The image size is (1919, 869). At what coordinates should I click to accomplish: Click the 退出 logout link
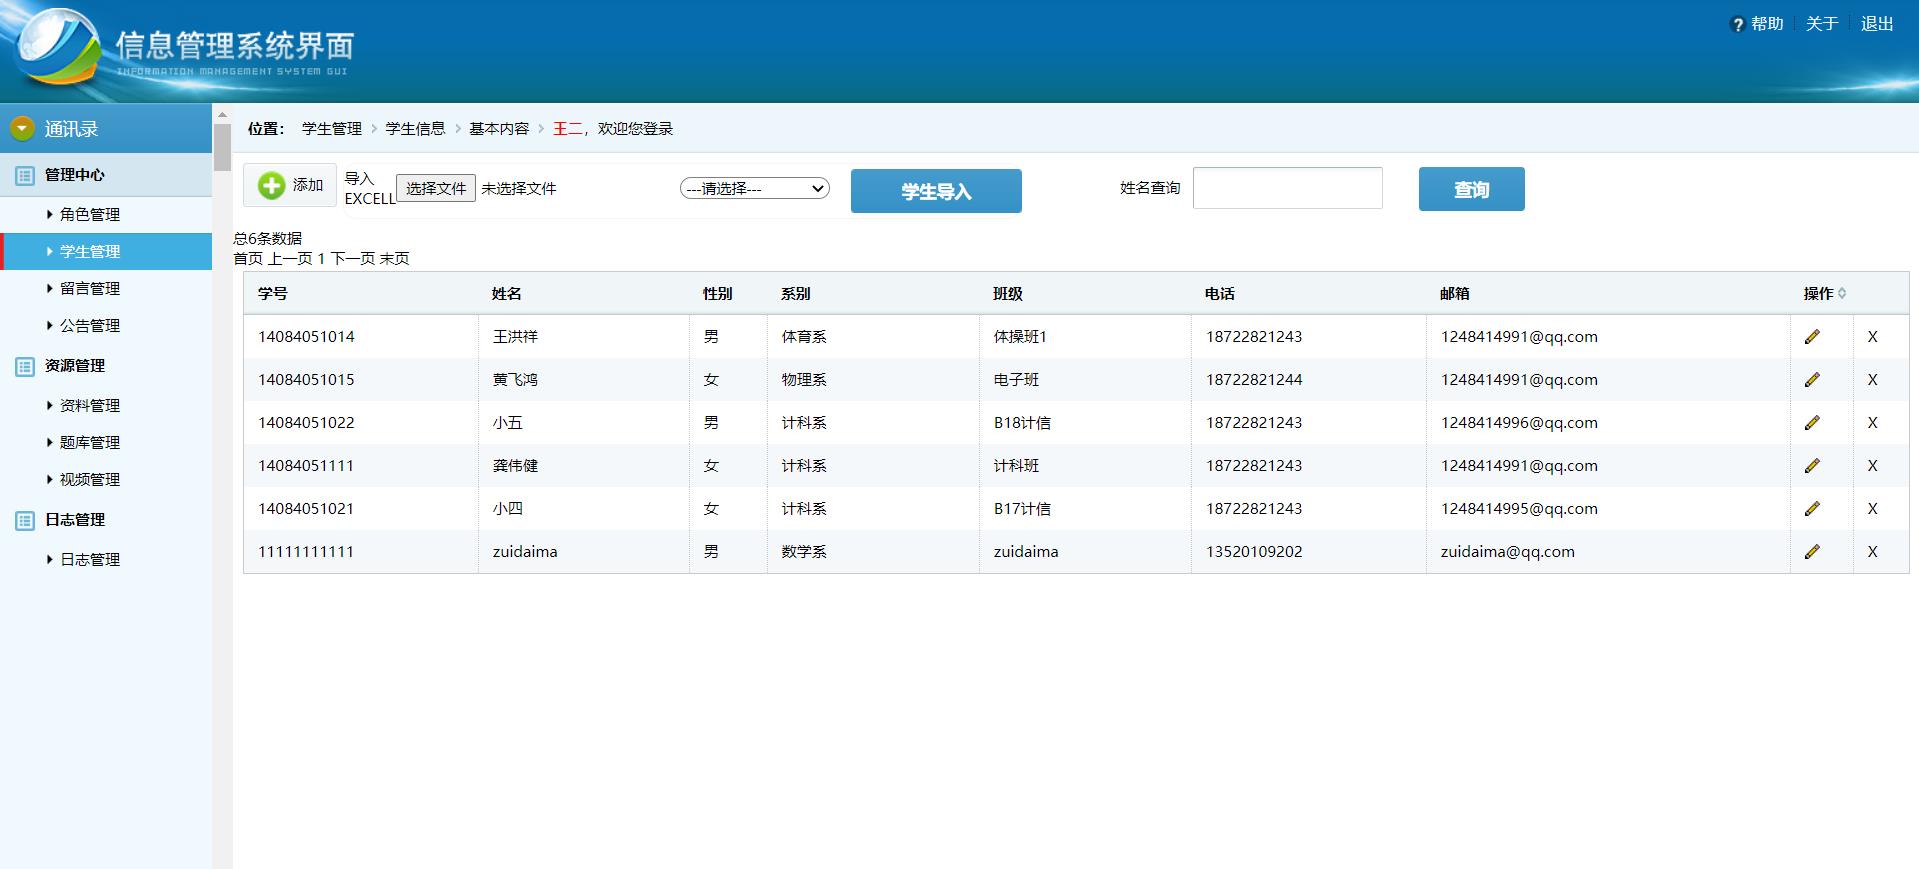click(1877, 24)
